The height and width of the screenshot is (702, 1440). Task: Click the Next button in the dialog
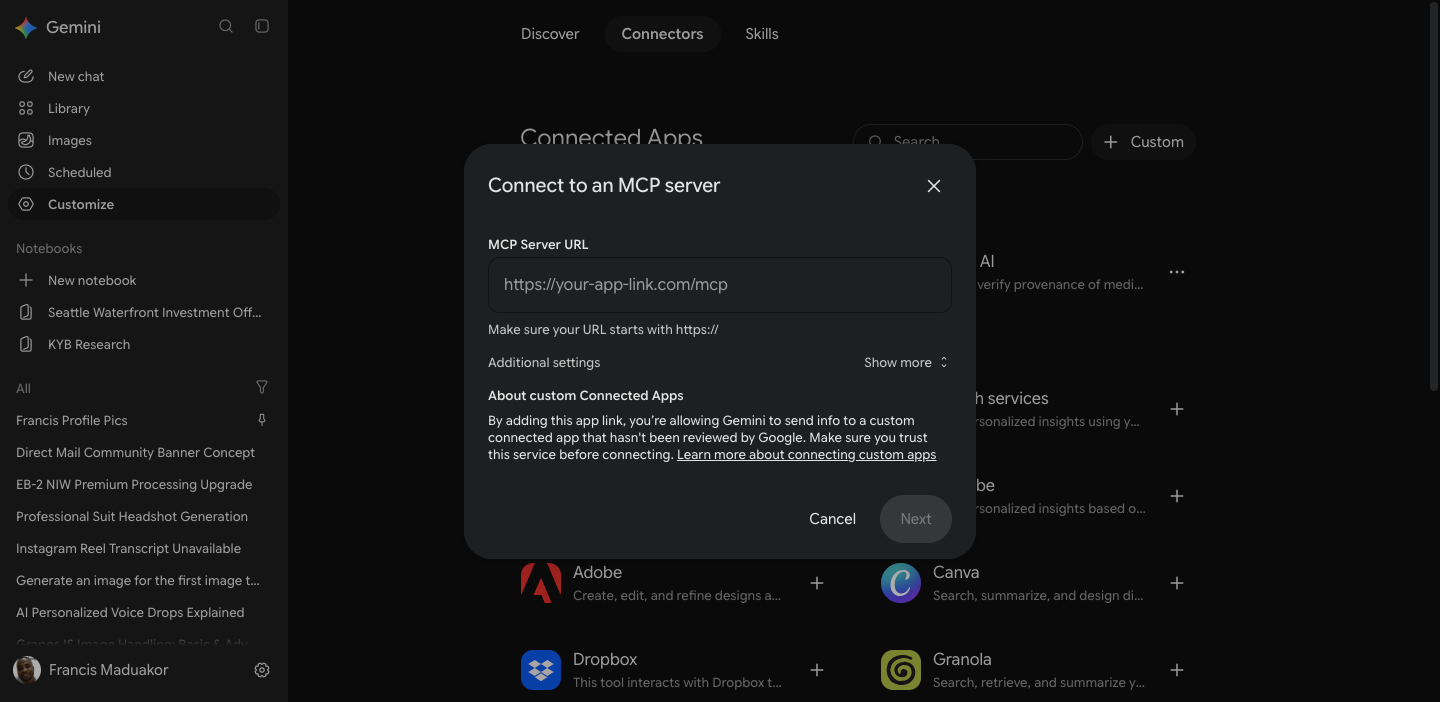tap(916, 519)
